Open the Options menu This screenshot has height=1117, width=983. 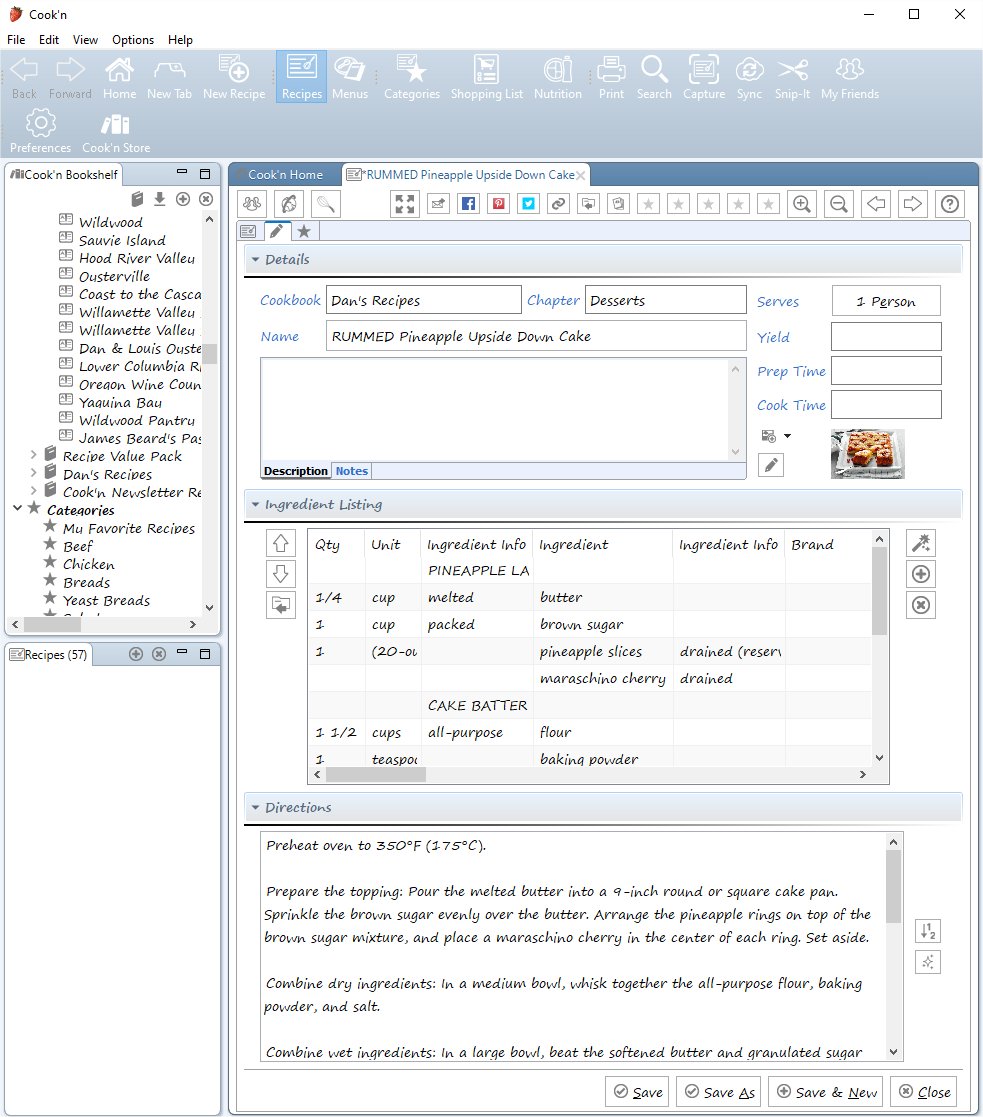(x=133, y=40)
